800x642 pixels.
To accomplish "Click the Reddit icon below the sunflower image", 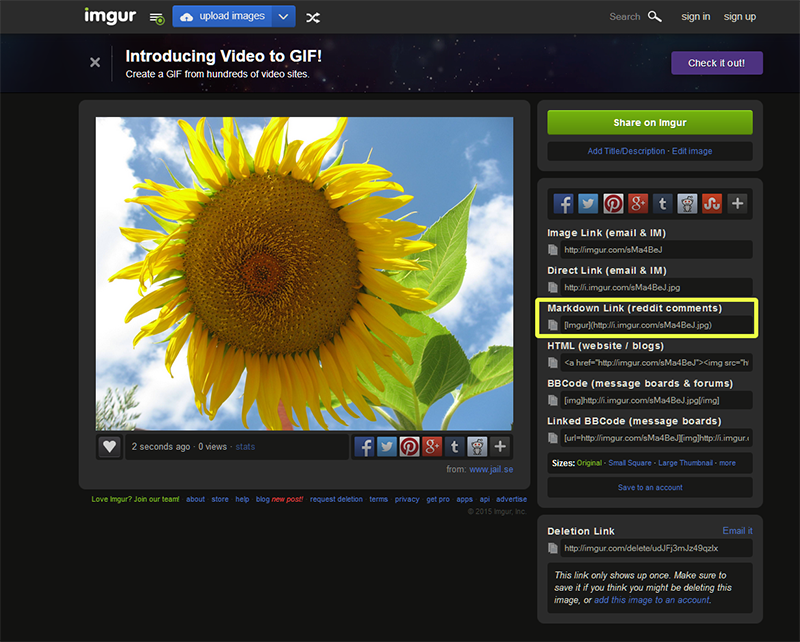I will [477, 447].
